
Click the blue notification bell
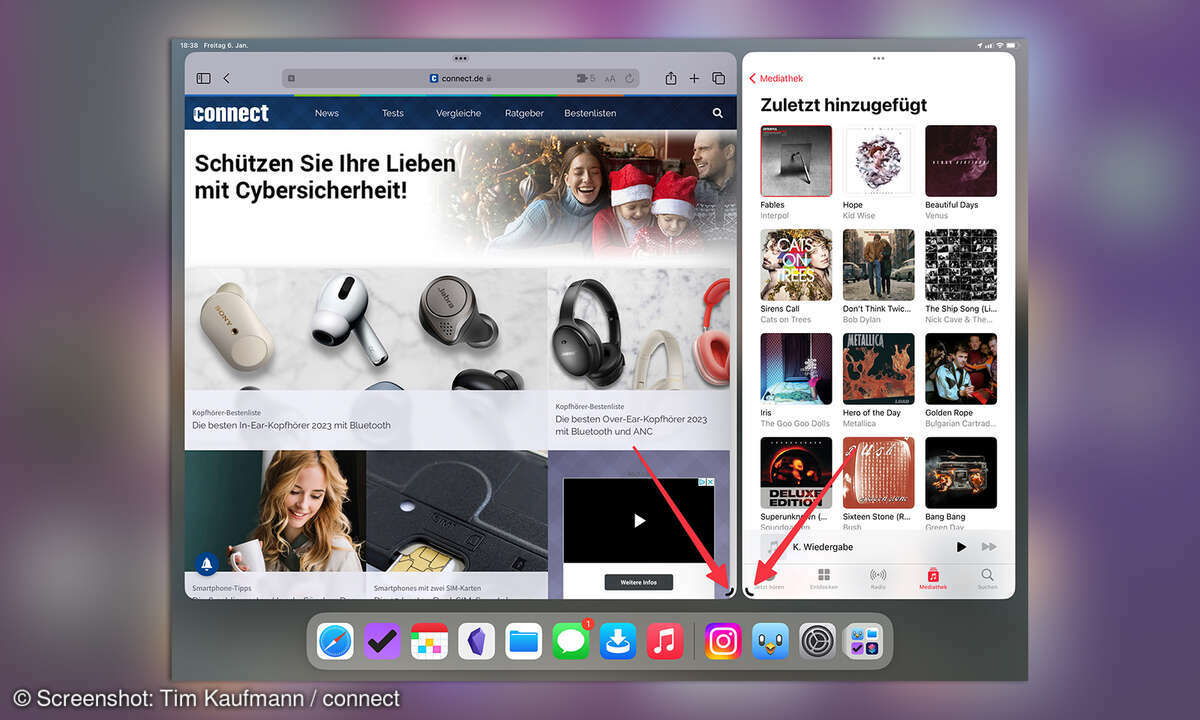pyautogui.click(x=207, y=563)
